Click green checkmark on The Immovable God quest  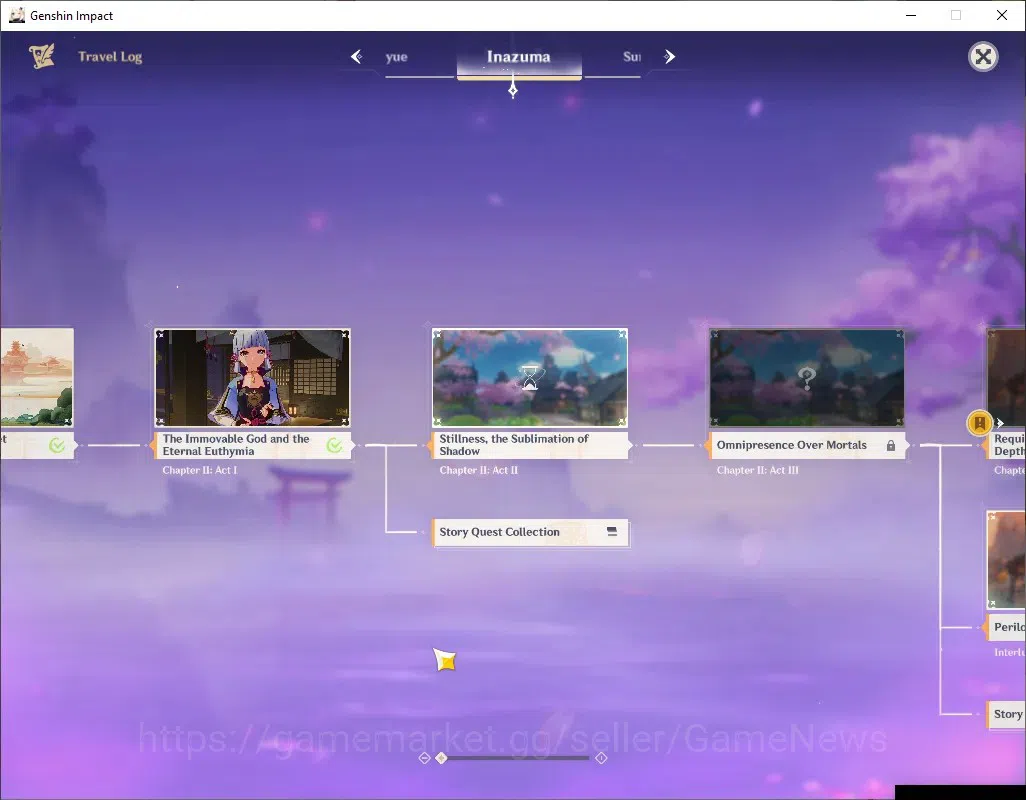click(x=334, y=445)
